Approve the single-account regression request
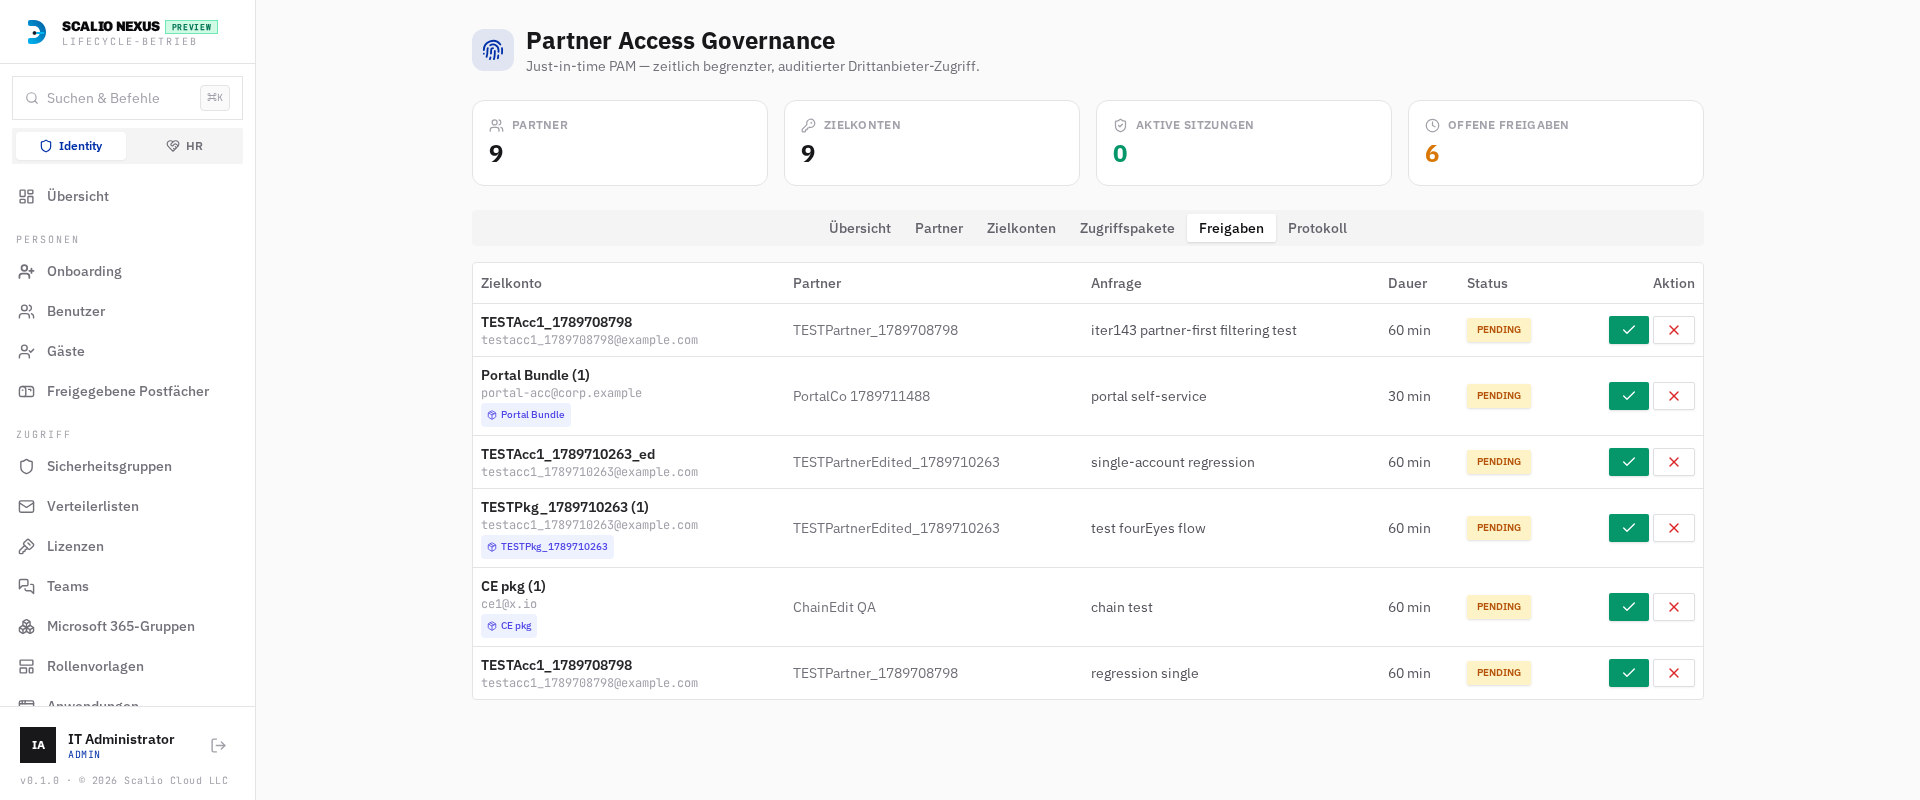This screenshot has width=1920, height=800. pos(1628,462)
